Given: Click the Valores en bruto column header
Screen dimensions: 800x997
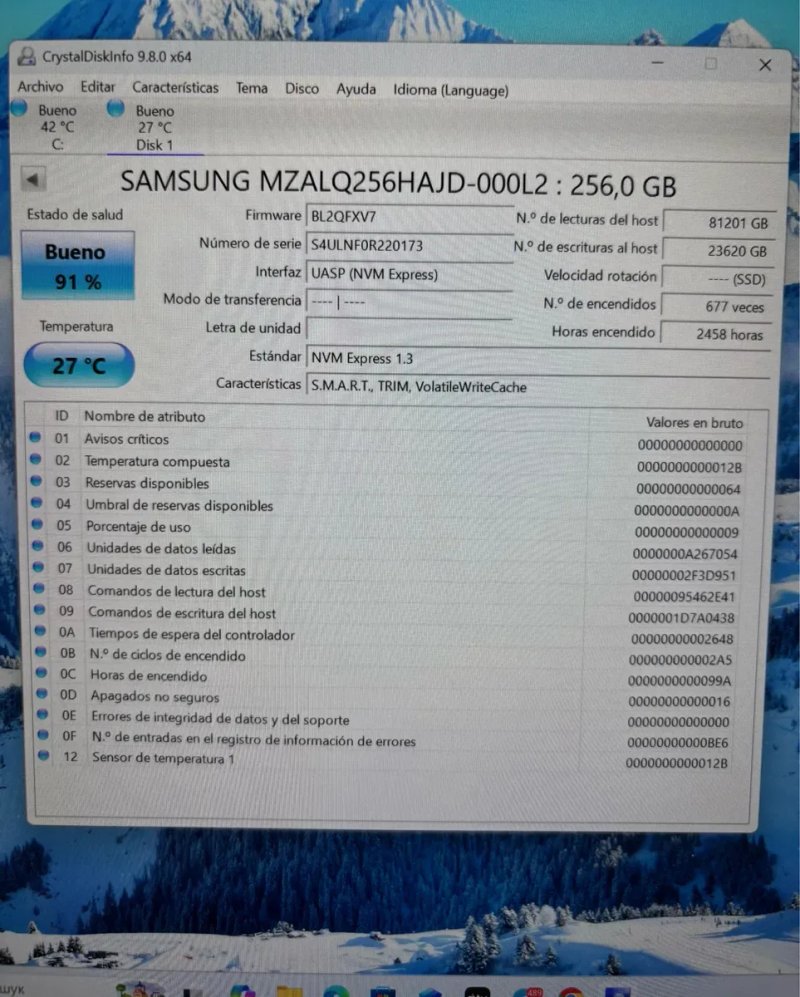Looking at the screenshot, I should point(694,423).
